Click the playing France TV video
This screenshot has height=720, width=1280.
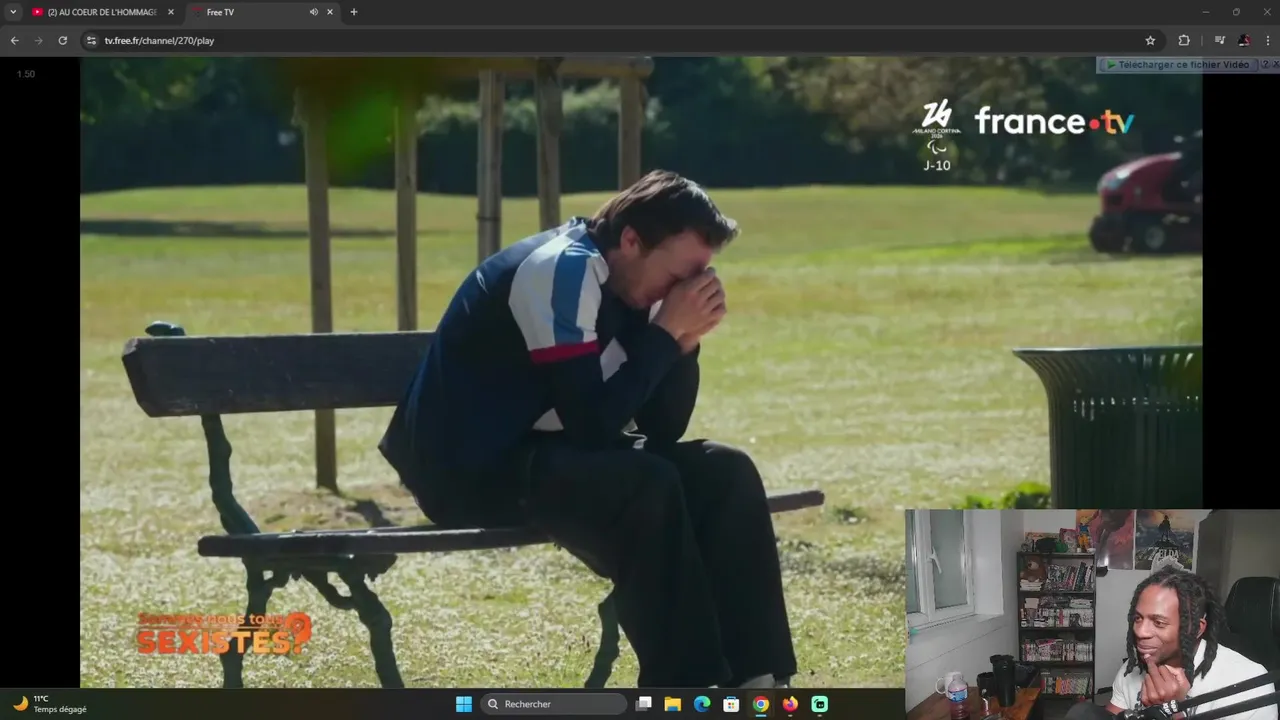[640, 371]
